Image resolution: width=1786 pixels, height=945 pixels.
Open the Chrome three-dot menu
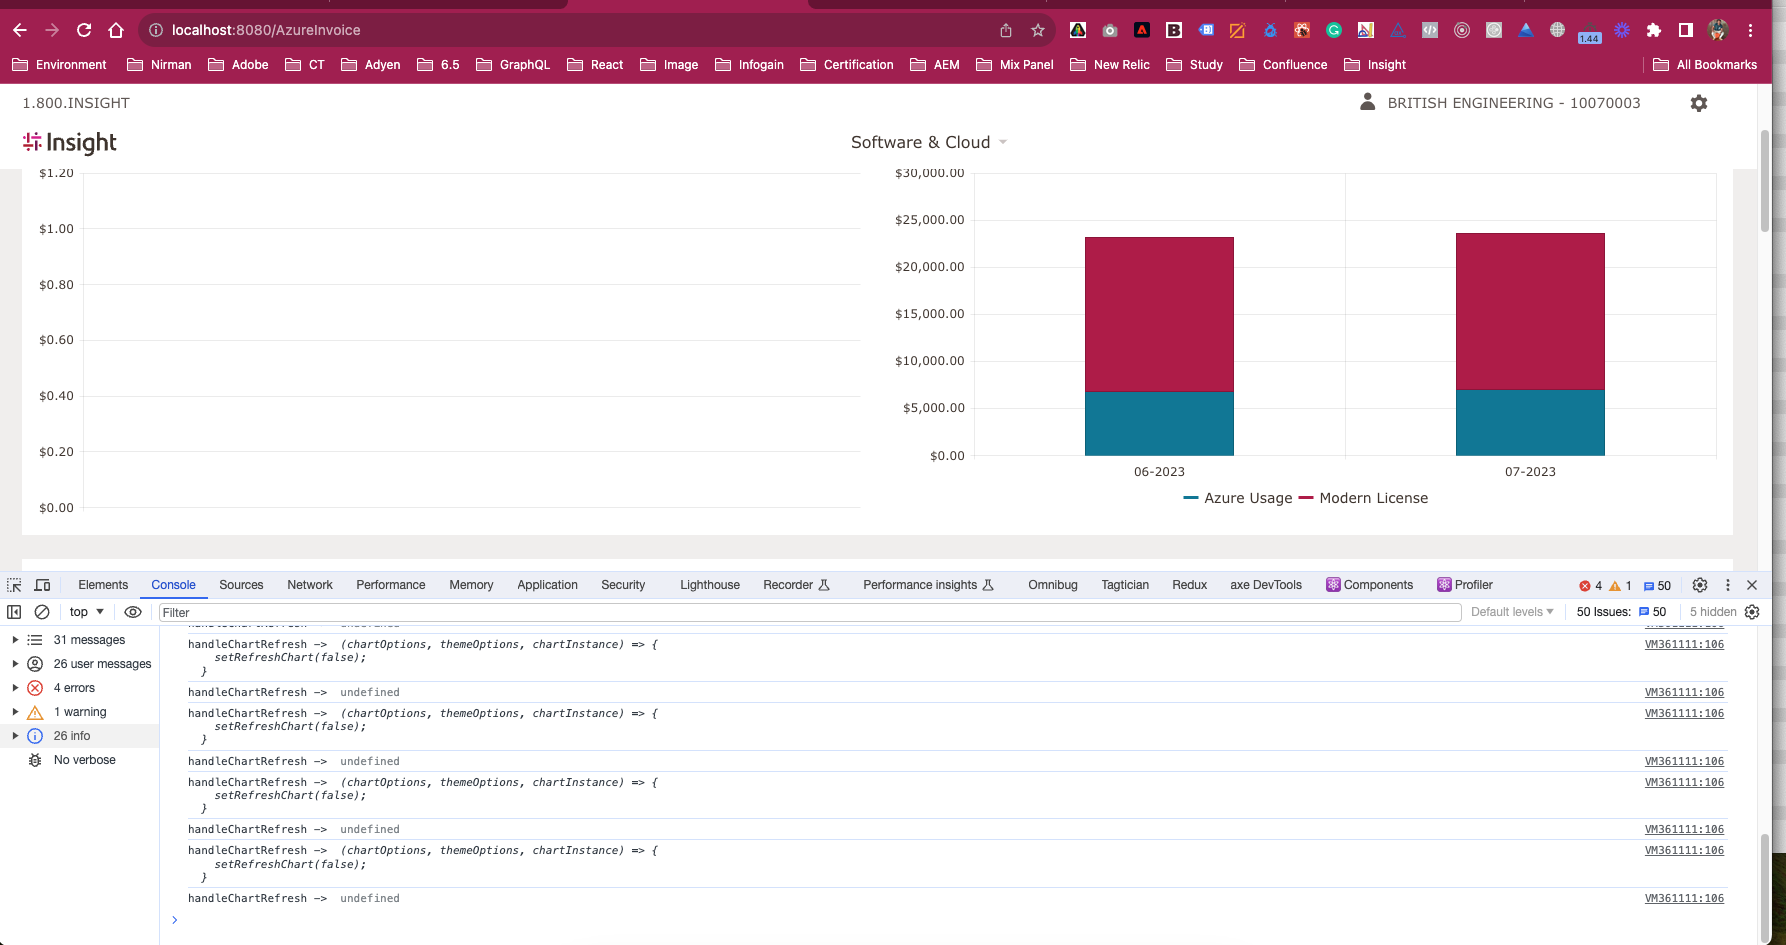coord(1750,30)
